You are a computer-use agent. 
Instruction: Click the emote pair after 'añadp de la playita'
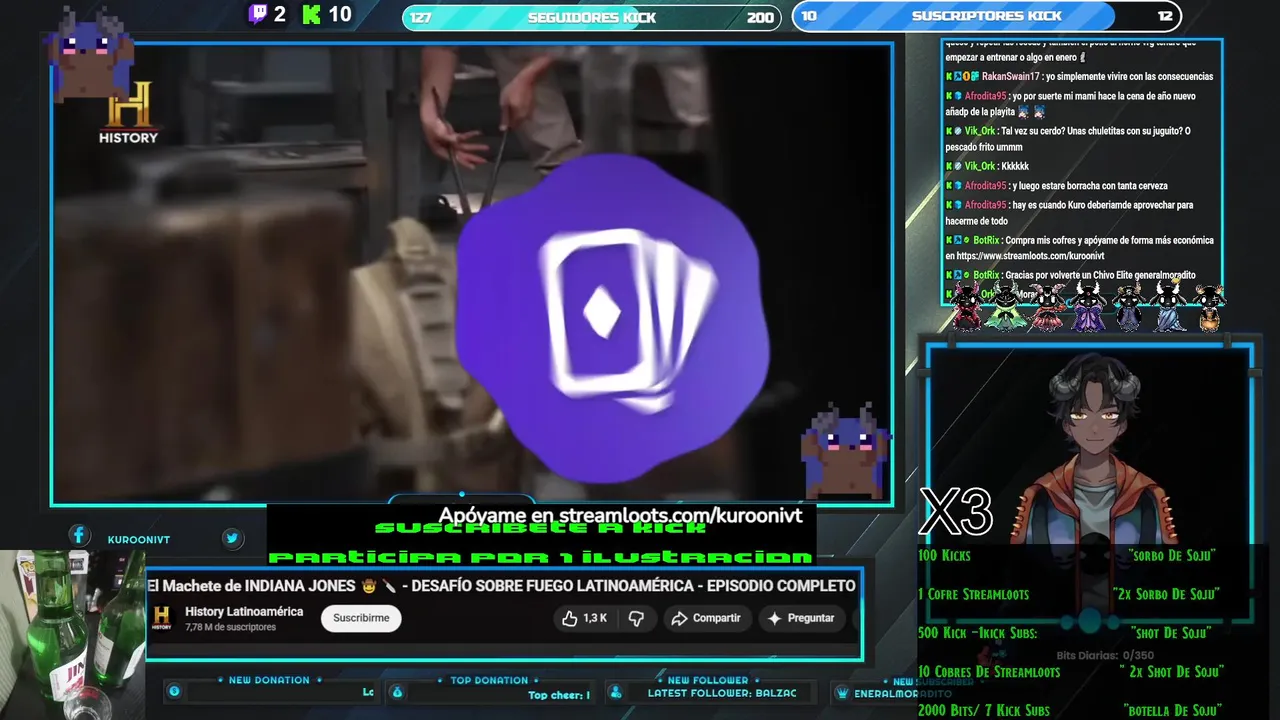click(1030, 112)
